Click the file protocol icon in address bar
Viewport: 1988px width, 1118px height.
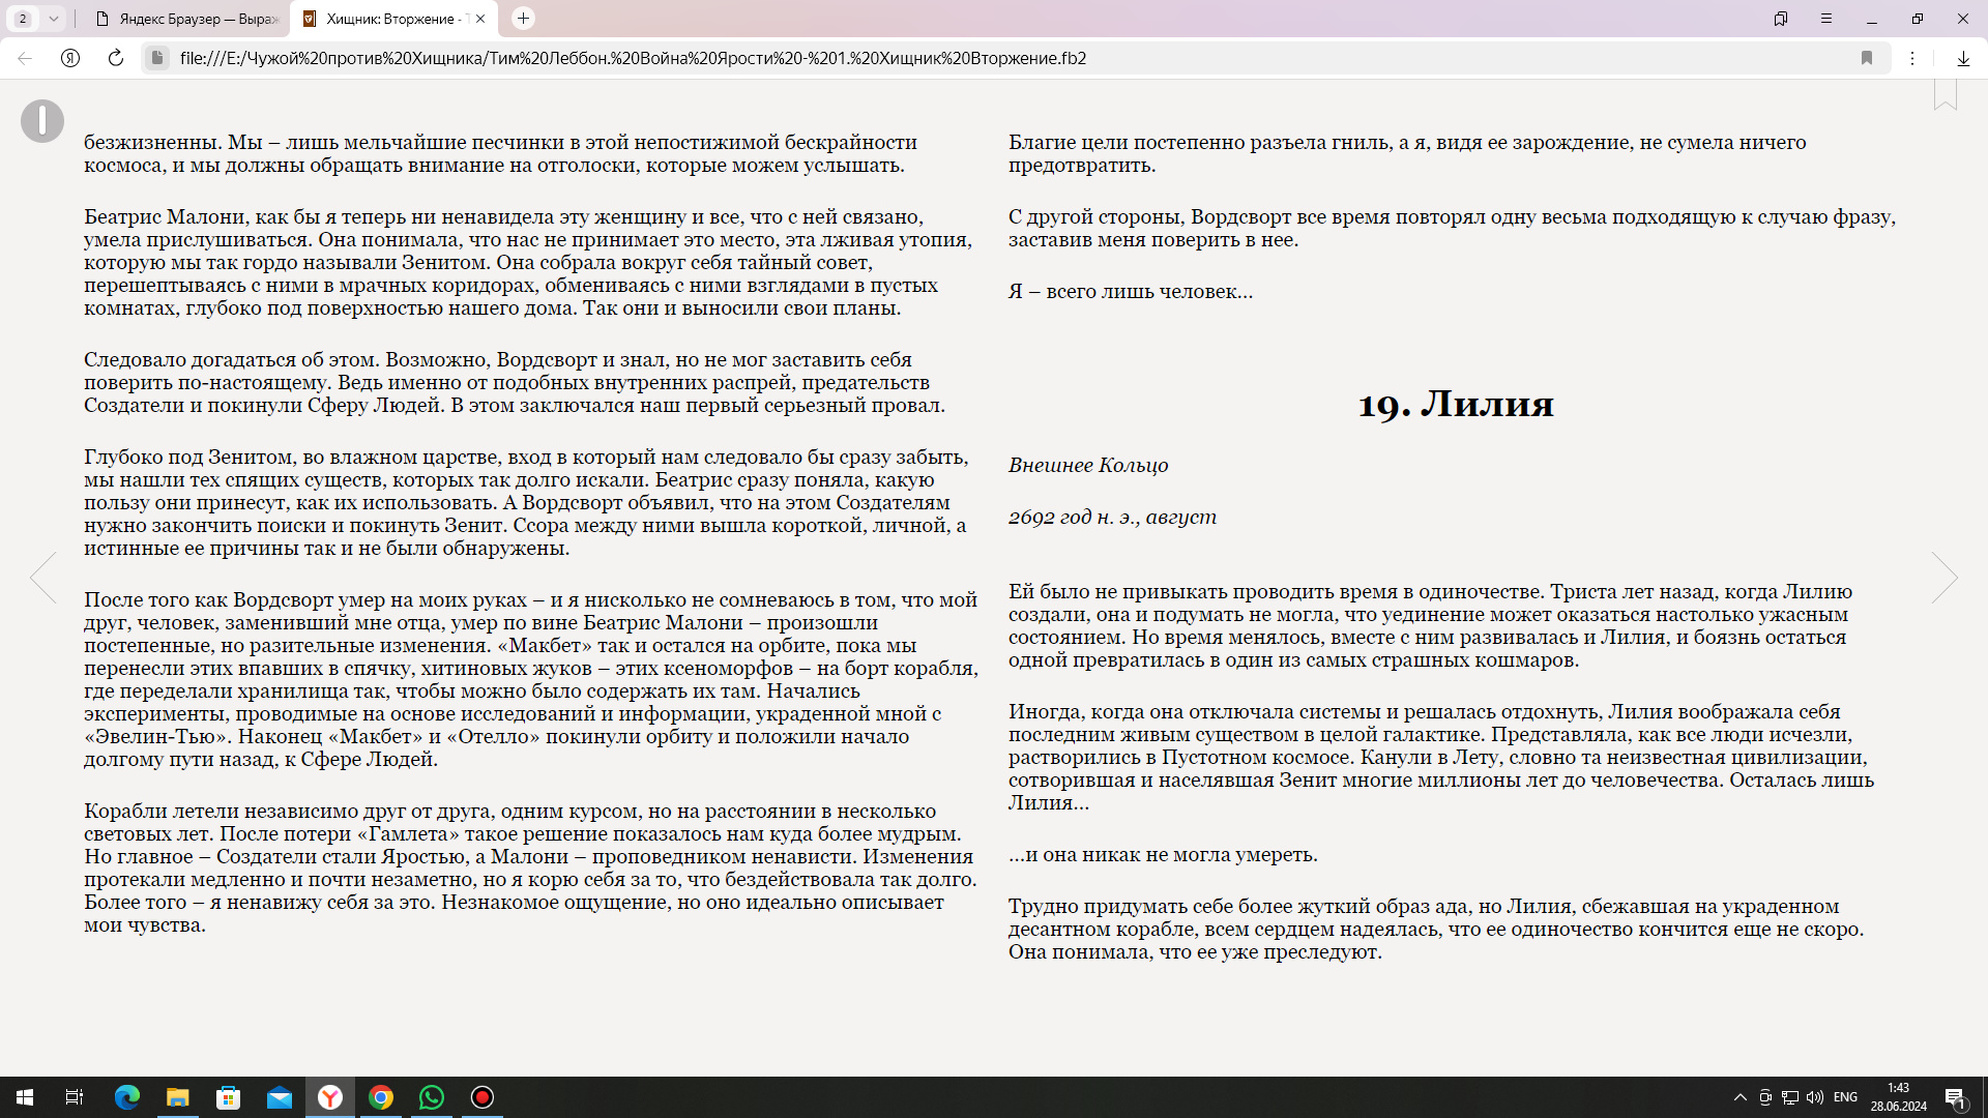click(x=157, y=58)
